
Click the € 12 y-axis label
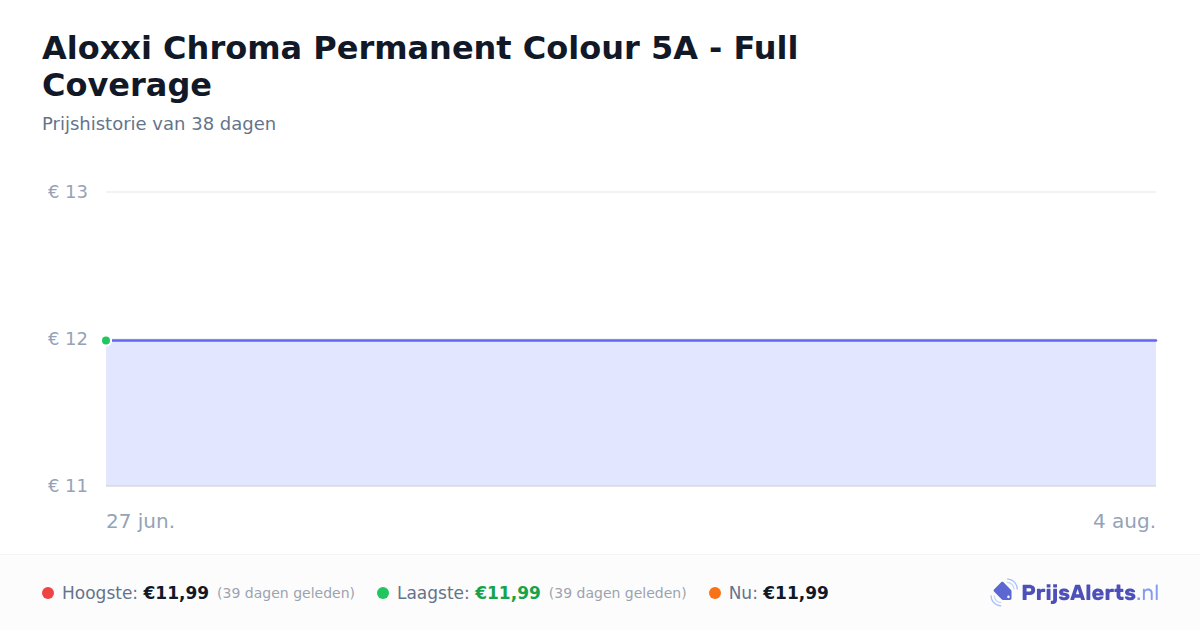[68, 339]
